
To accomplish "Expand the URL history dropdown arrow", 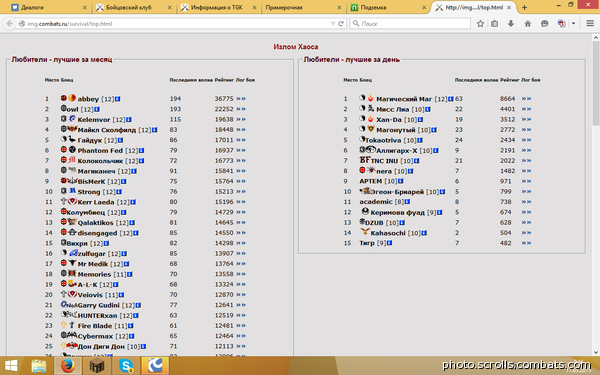I will click(x=333, y=24).
